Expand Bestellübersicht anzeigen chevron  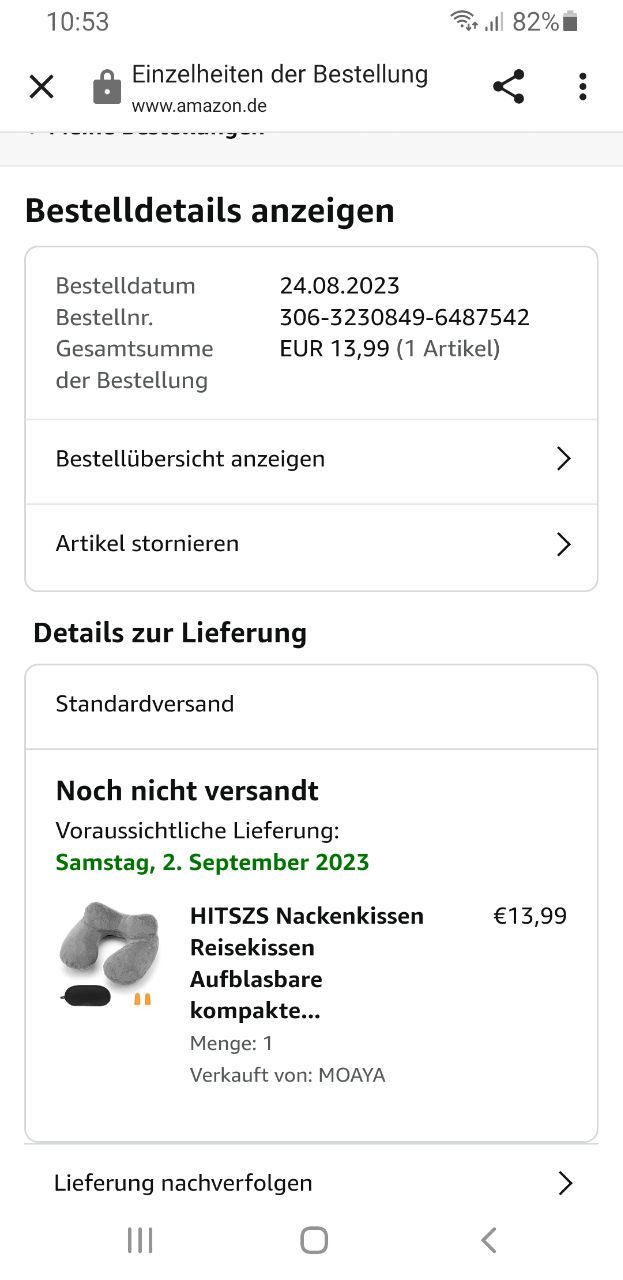(564, 459)
